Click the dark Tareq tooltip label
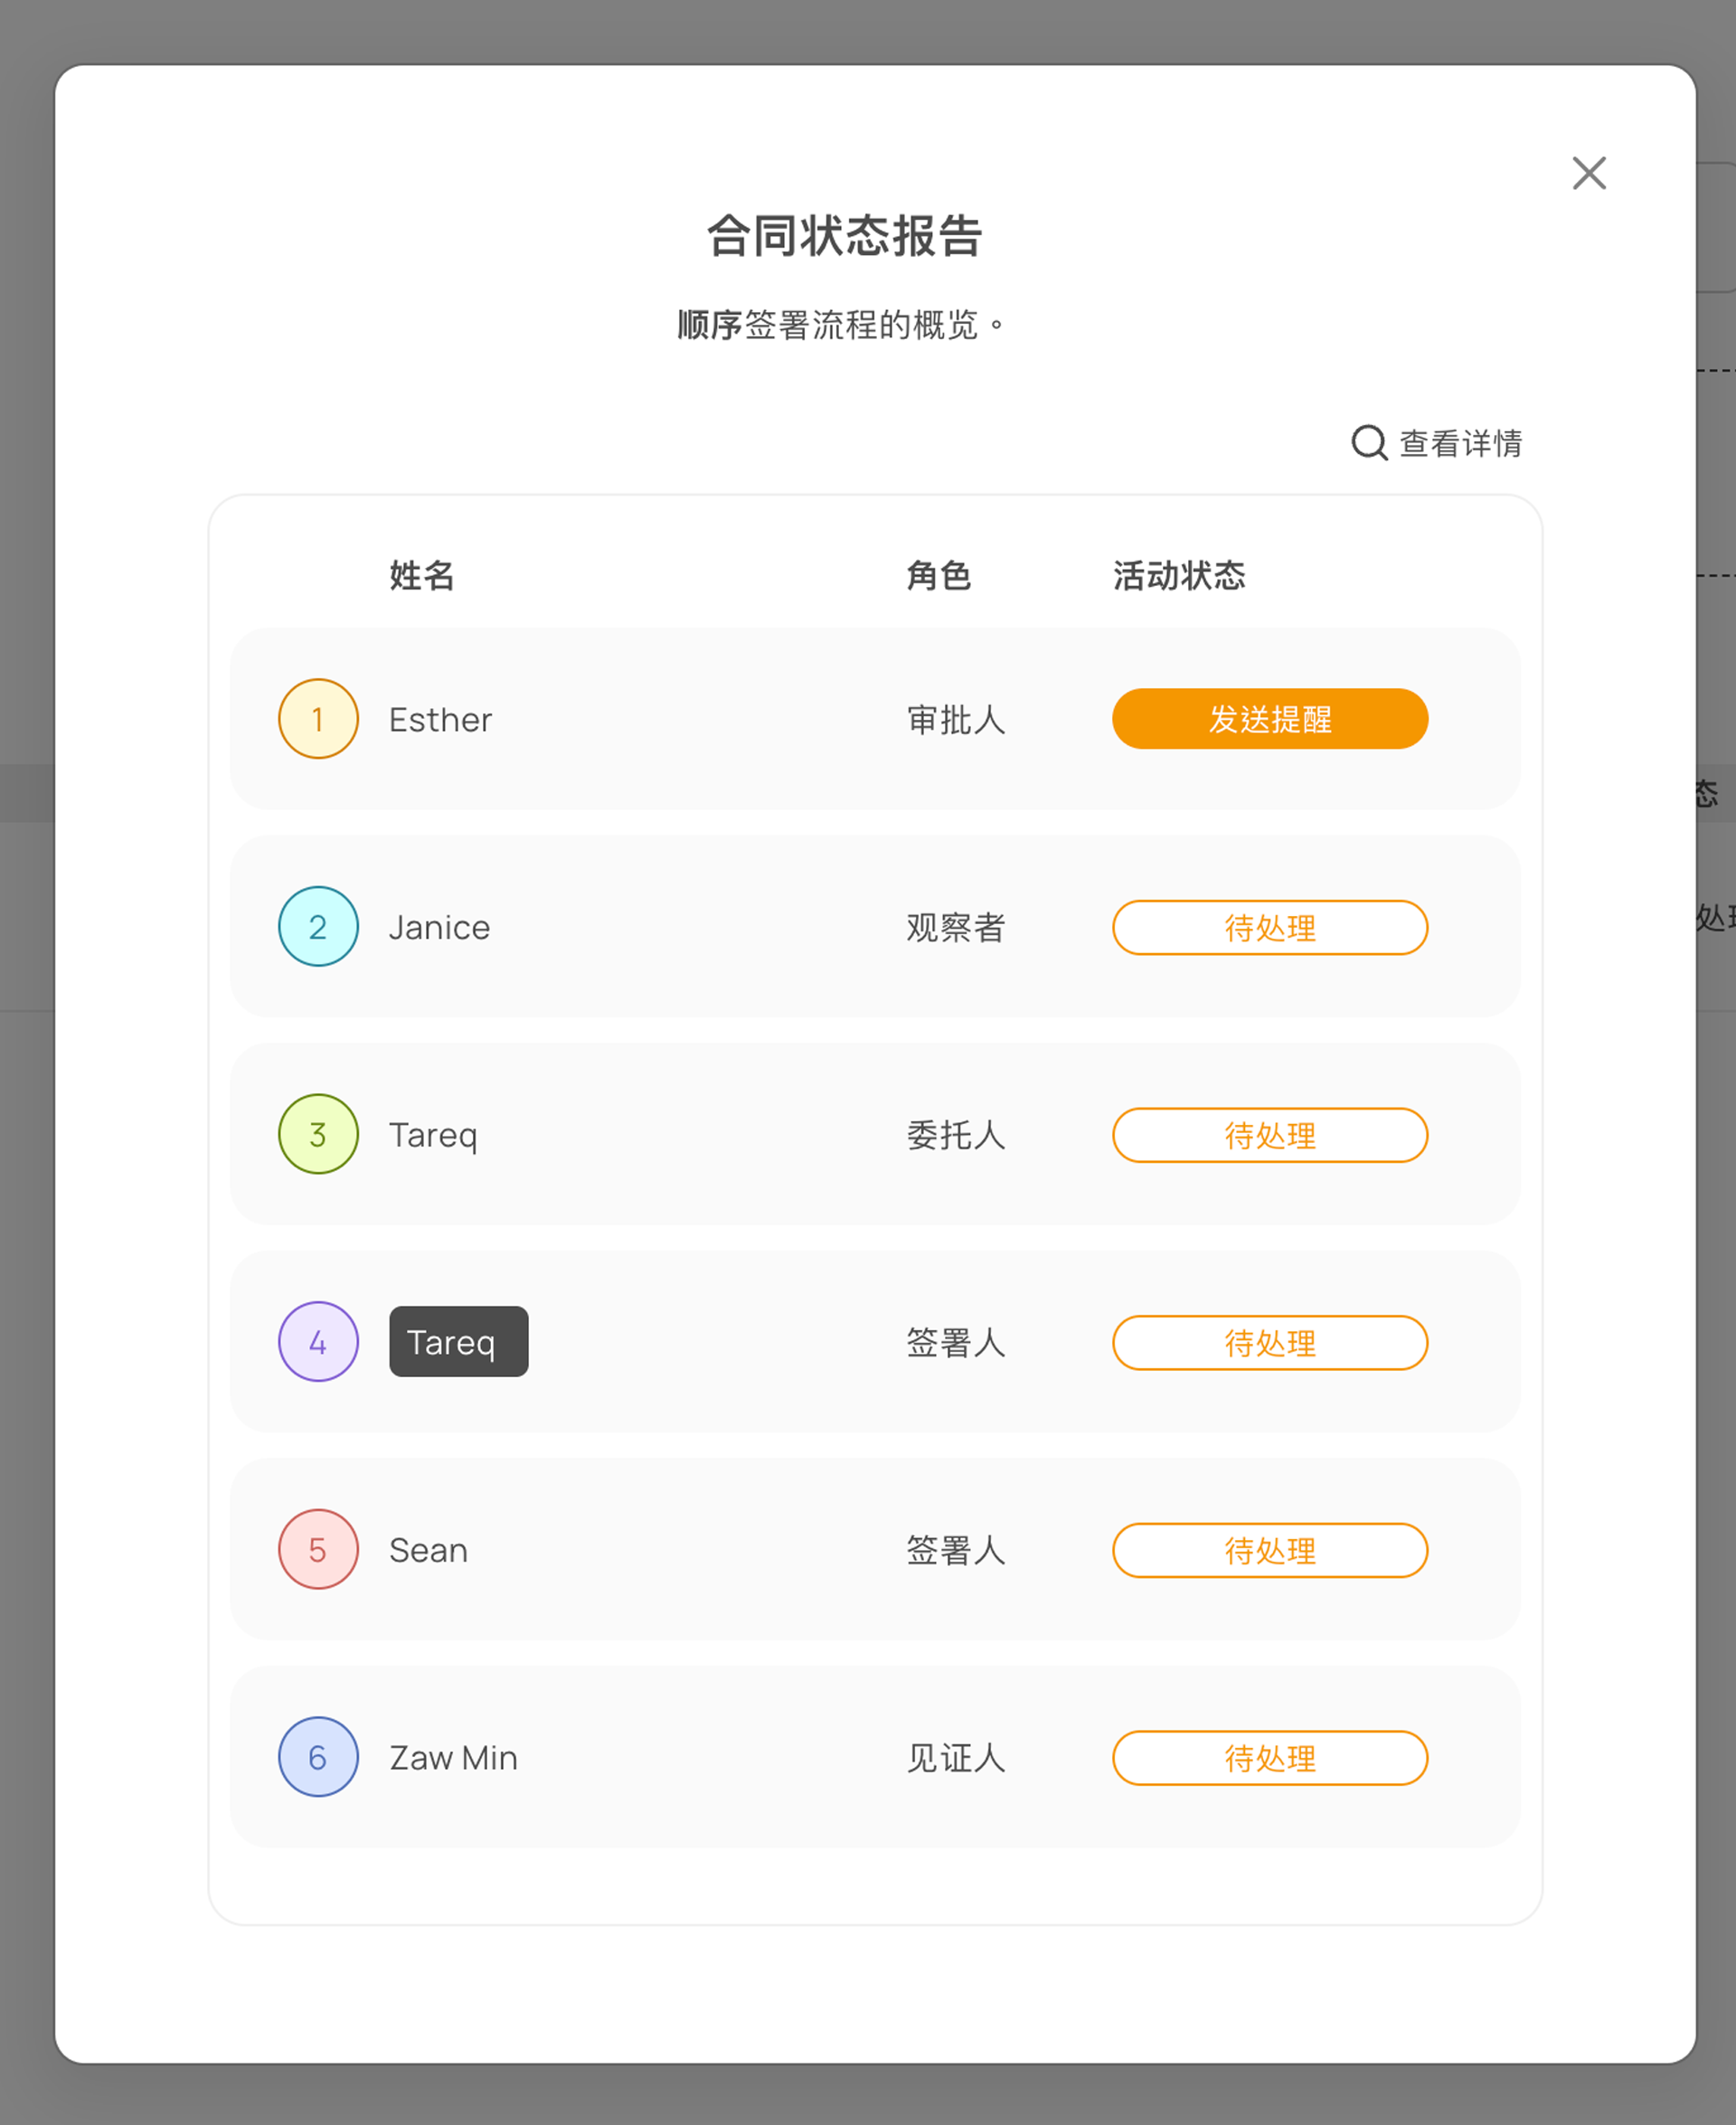This screenshot has height=2125, width=1736. point(458,1342)
